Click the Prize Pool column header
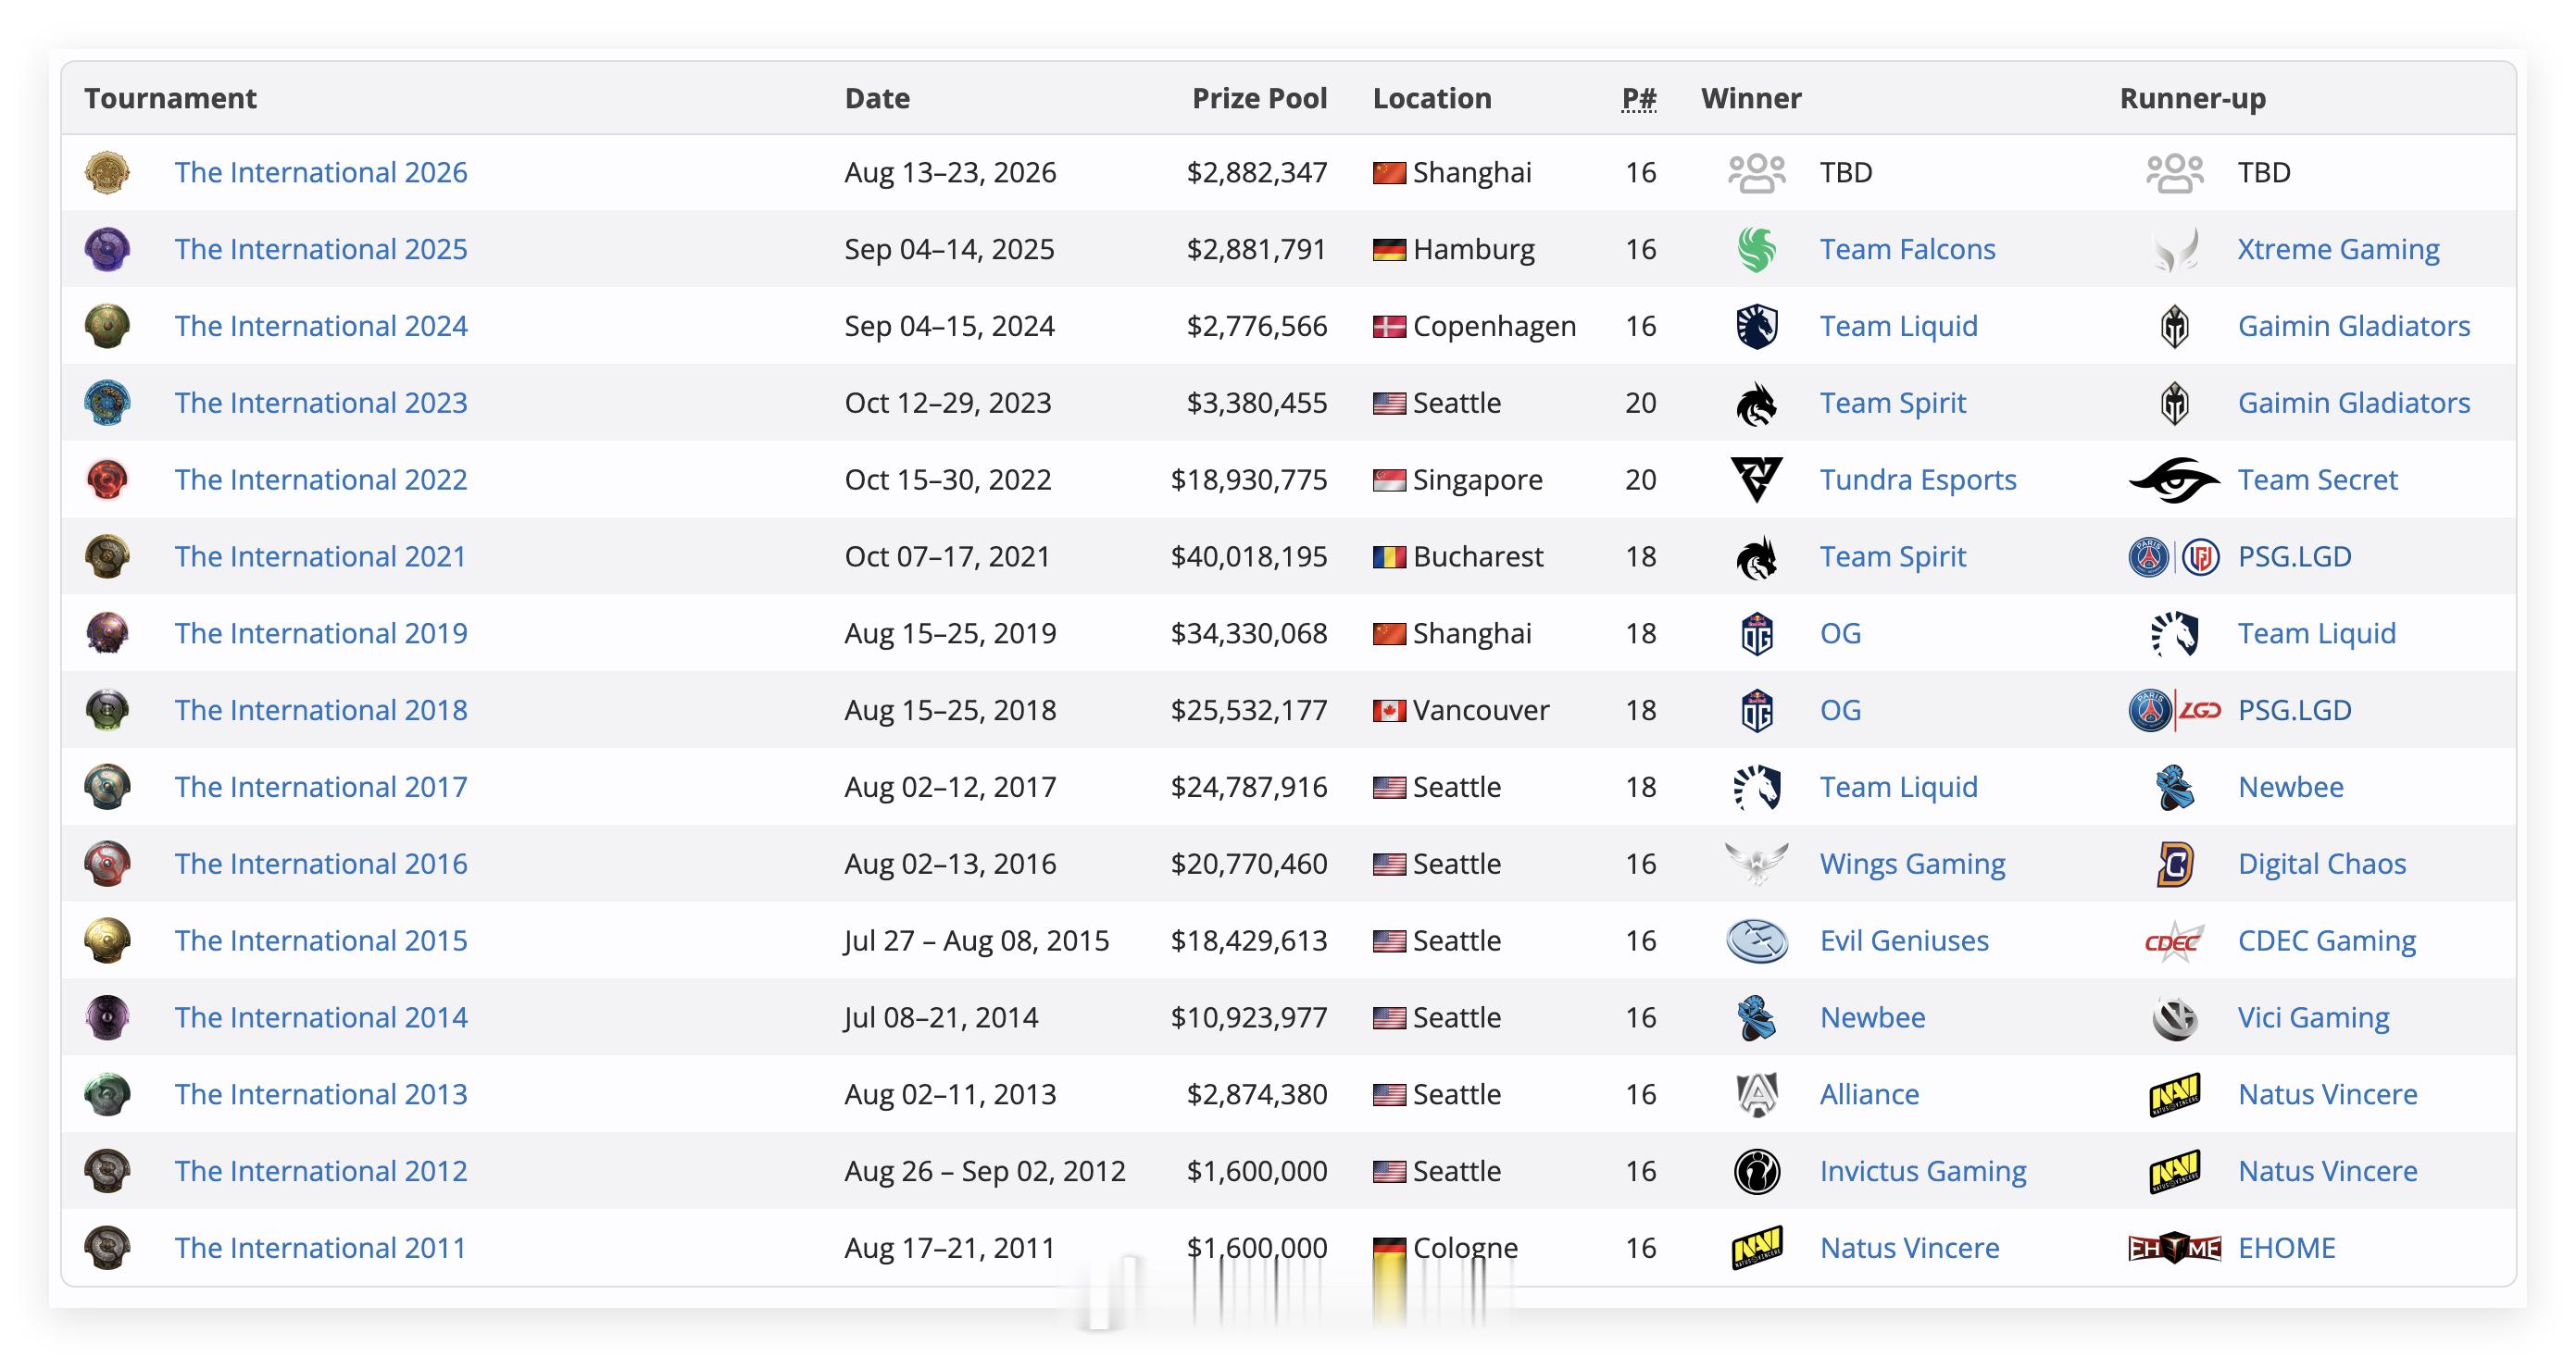2576x1357 pixels. [x=1259, y=98]
